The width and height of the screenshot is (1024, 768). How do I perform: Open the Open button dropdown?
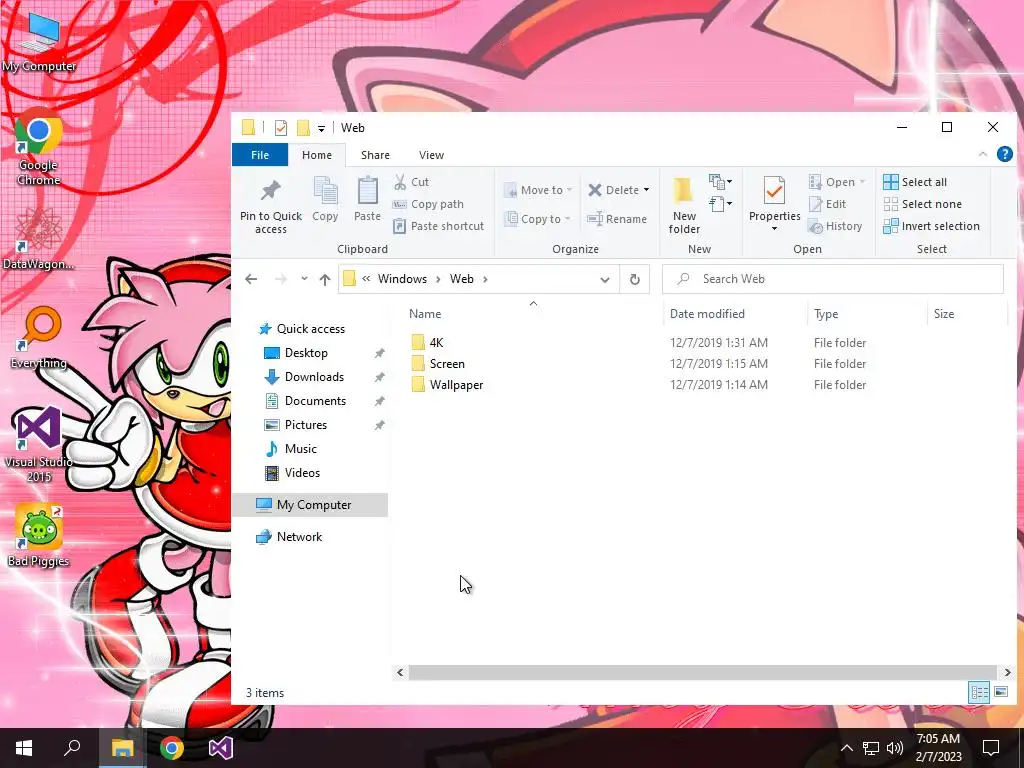point(862,182)
